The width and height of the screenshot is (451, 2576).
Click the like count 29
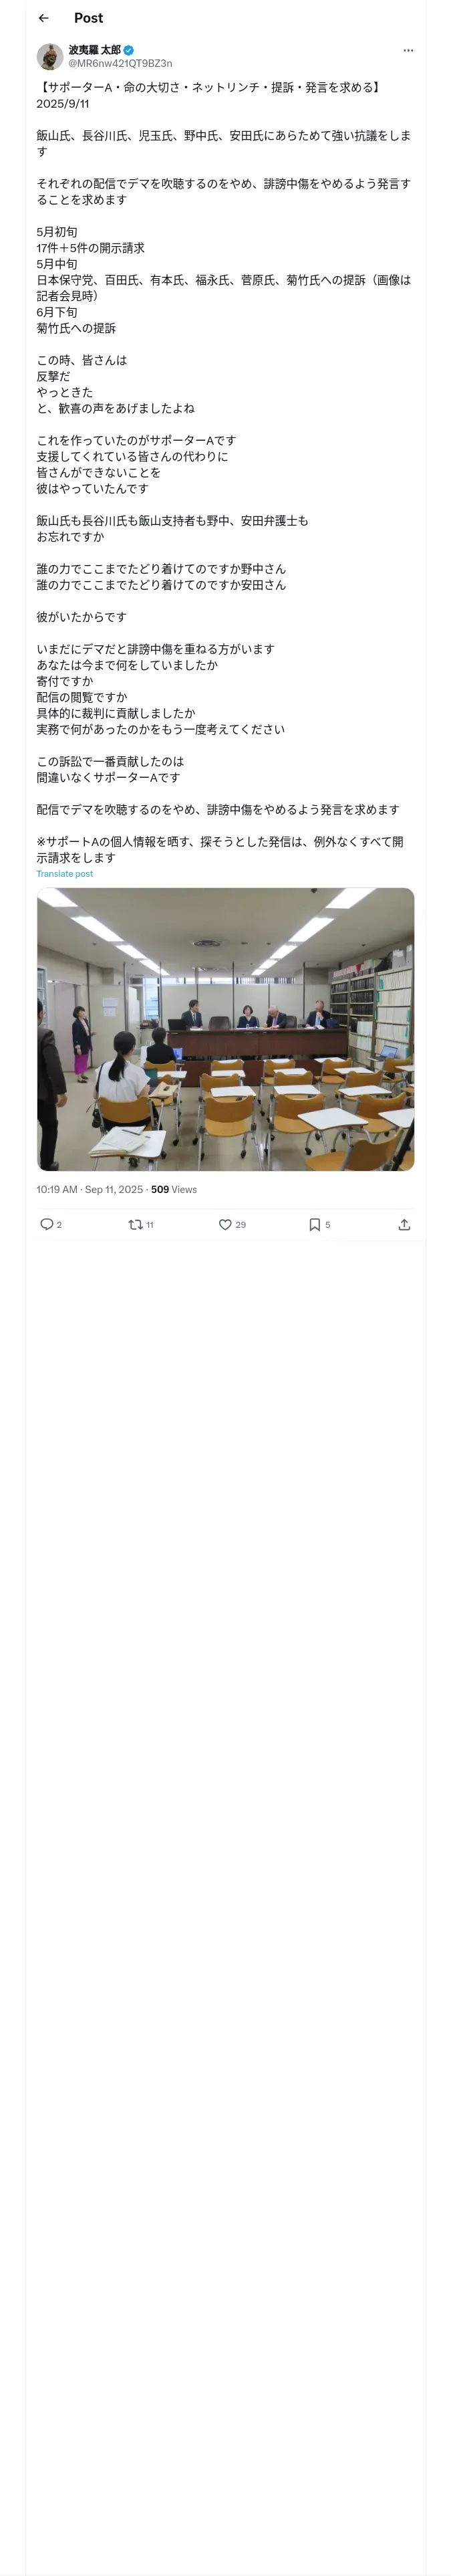(240, 1225)
